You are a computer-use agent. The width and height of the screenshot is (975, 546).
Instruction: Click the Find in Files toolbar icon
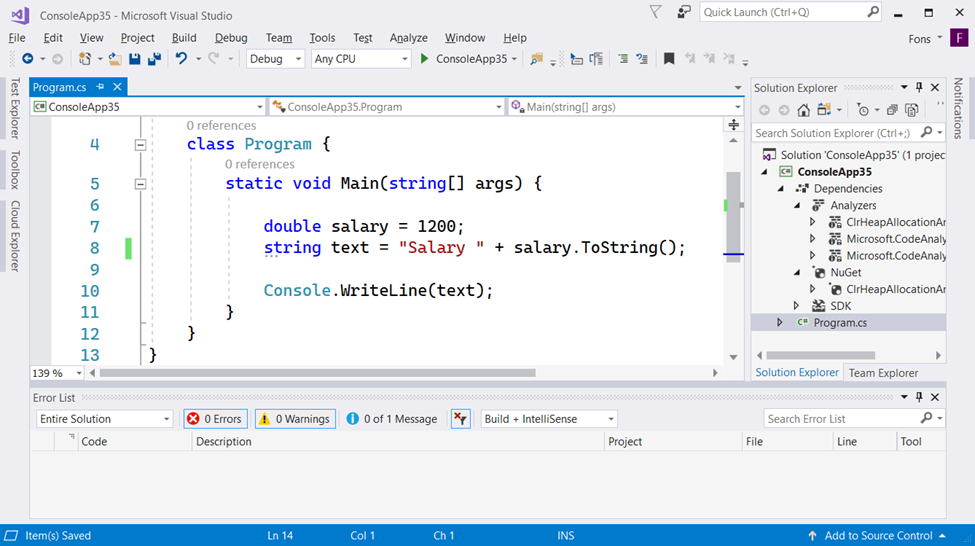(x=536, y=58)
